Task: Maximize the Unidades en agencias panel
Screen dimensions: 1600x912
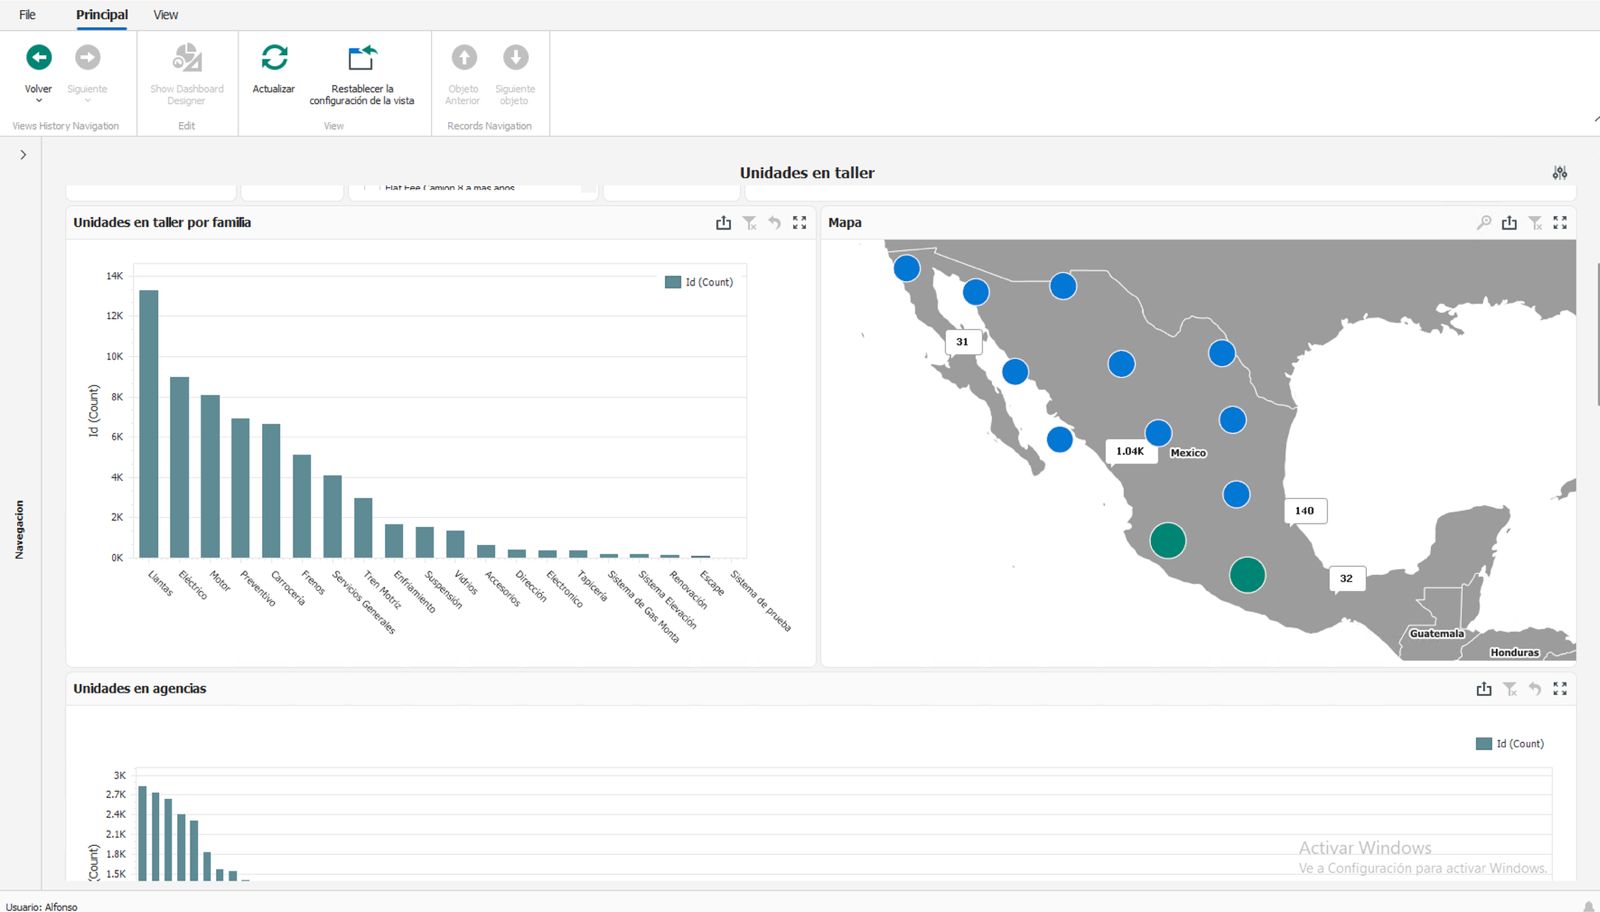Action: [1560, 689]
